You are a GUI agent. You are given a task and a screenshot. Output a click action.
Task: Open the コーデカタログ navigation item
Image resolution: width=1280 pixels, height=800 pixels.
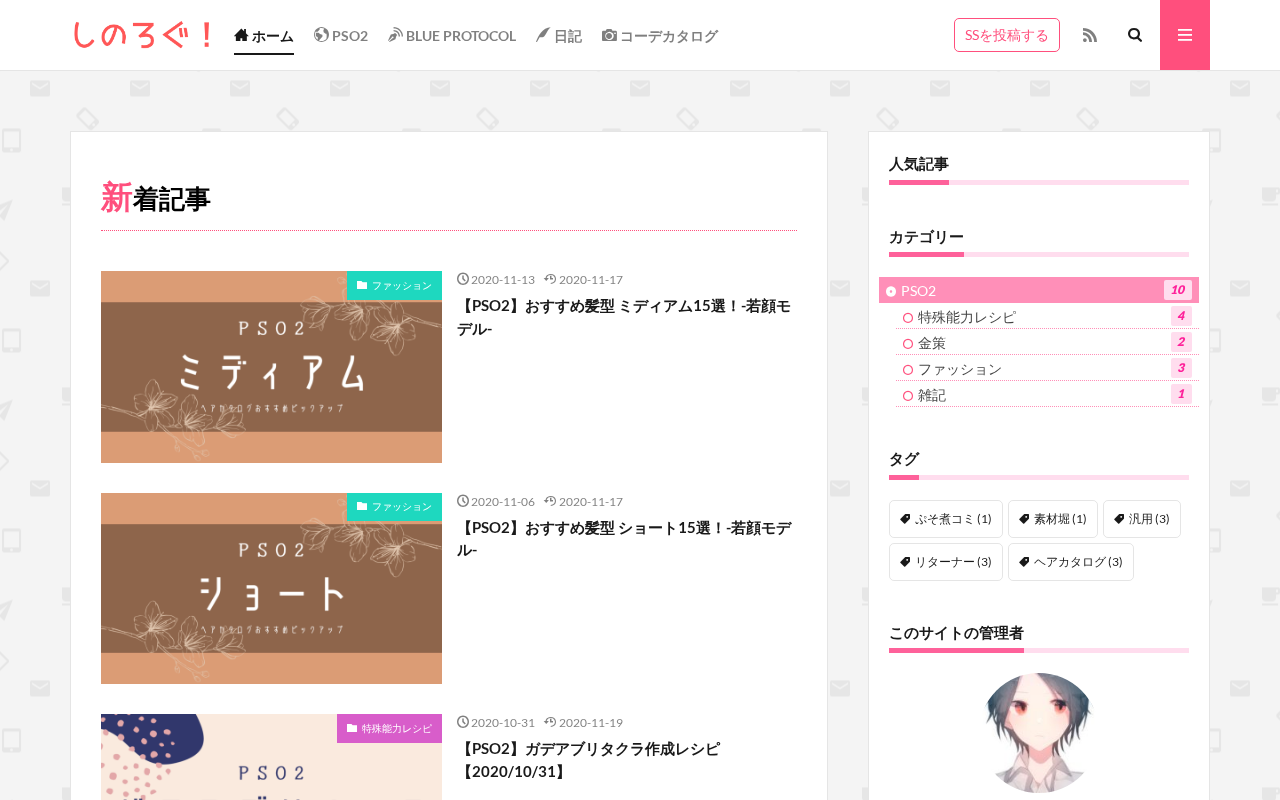660,36
